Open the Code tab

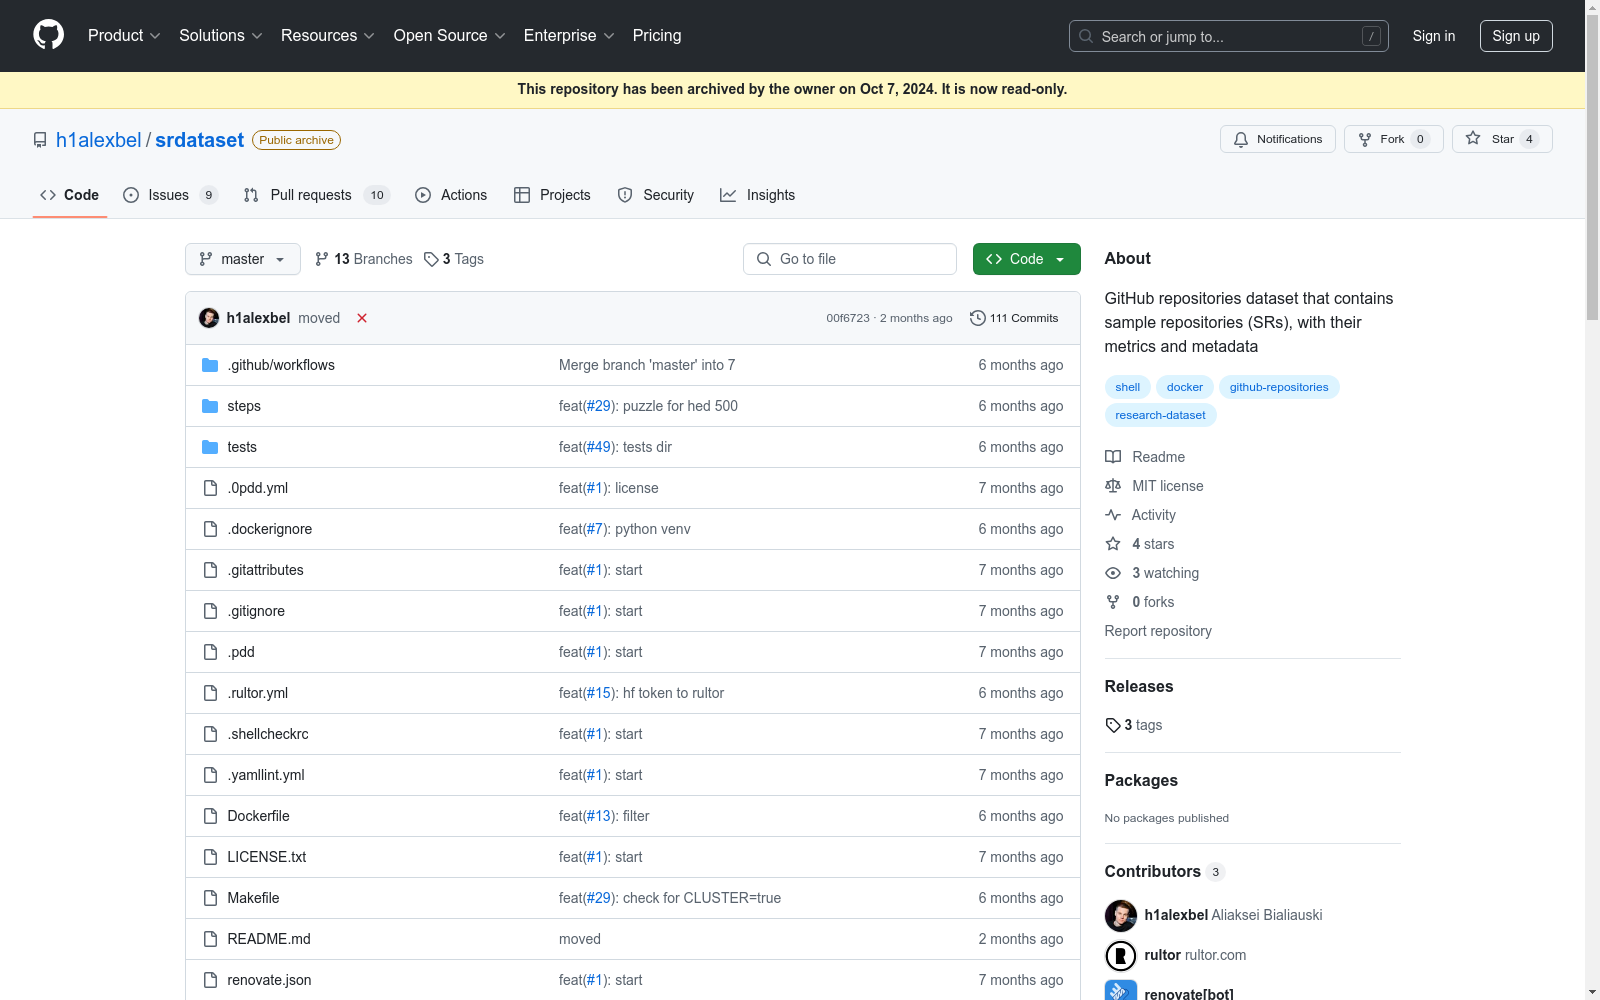70,195
